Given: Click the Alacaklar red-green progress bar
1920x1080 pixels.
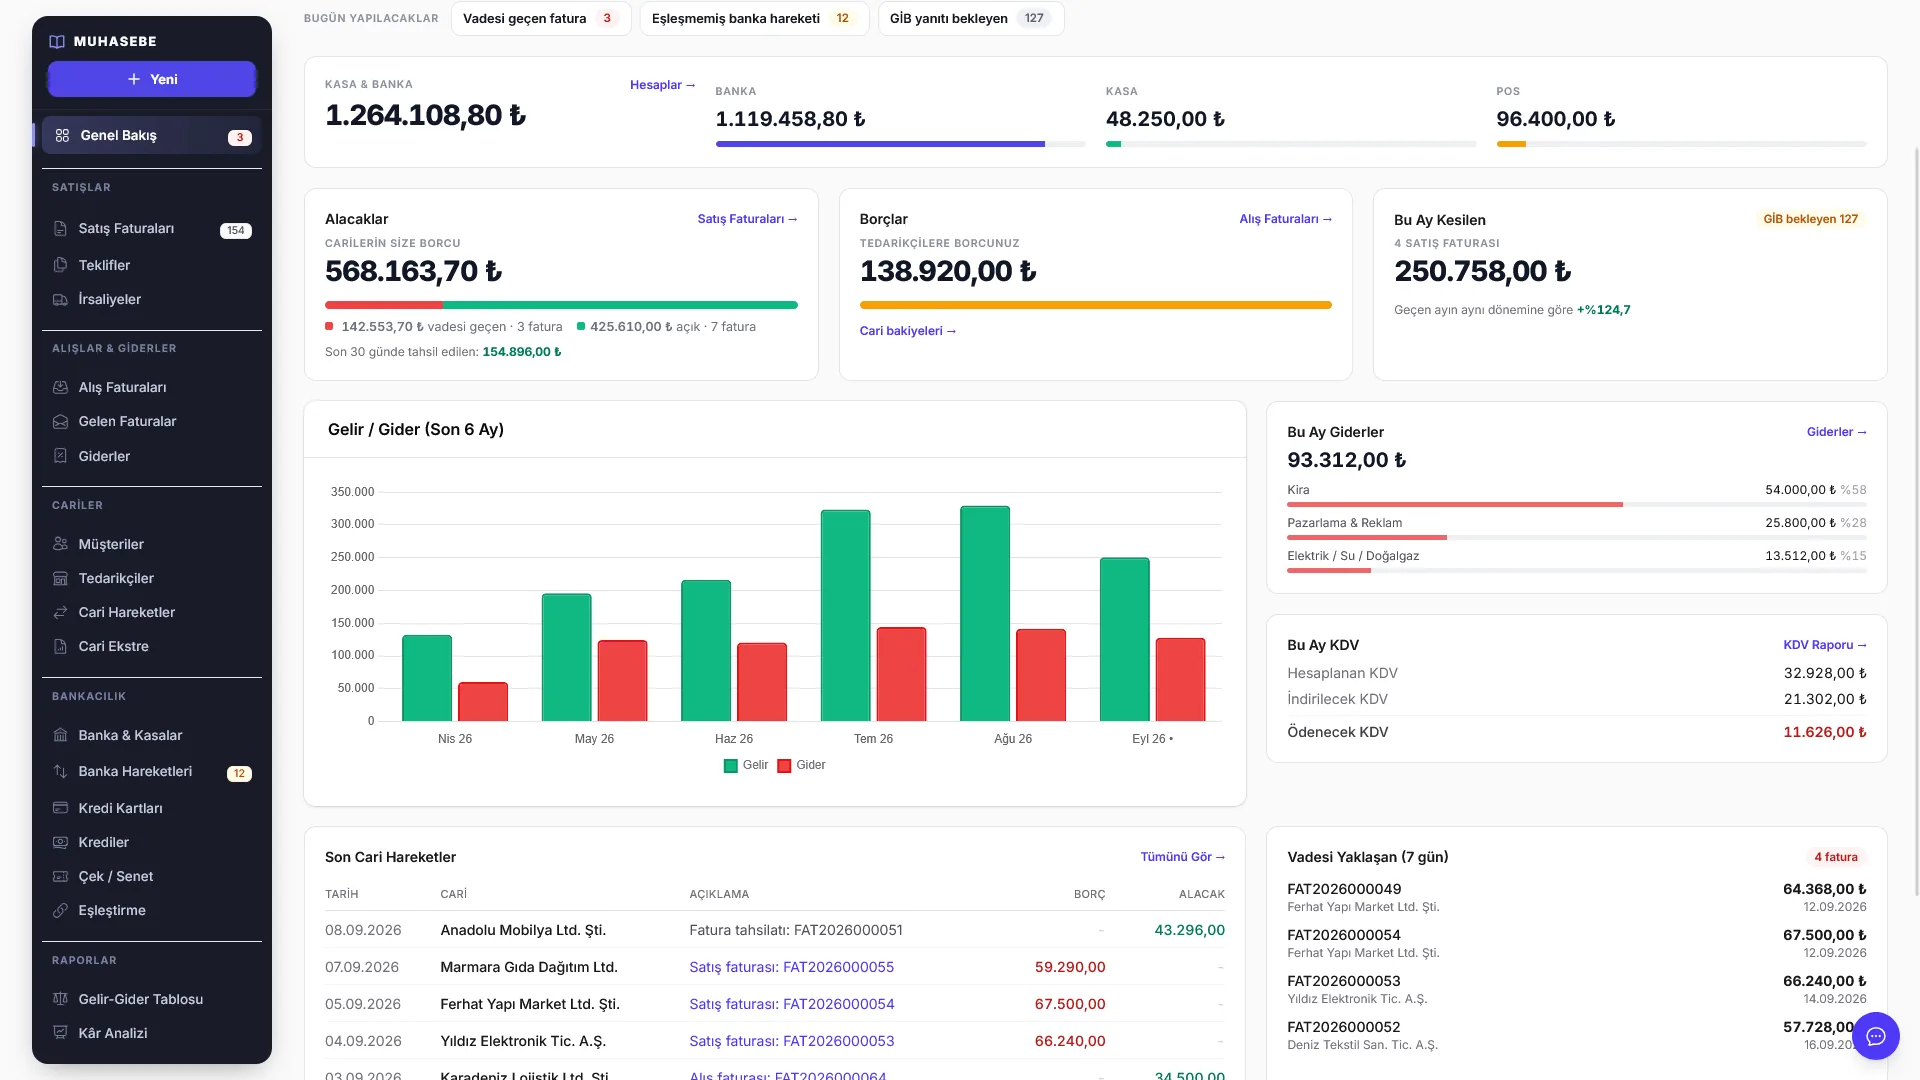Looking at the screenshot, I should point(561,305).
